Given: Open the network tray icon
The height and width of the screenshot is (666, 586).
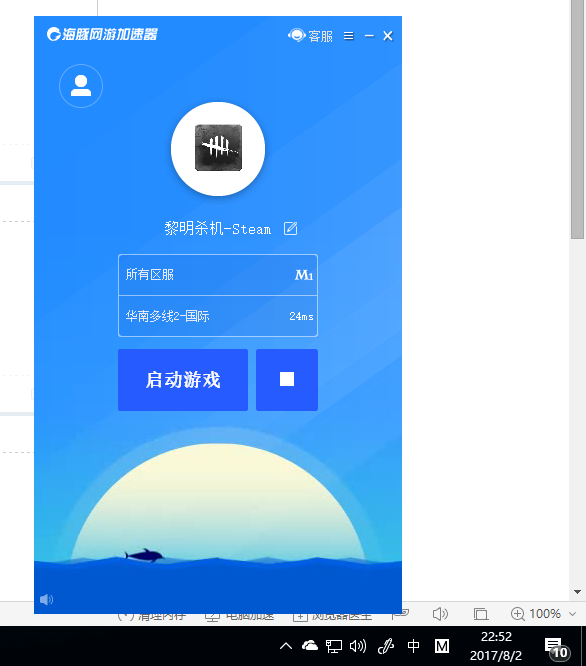Looking at the screenshot, I should coord(334,646).
